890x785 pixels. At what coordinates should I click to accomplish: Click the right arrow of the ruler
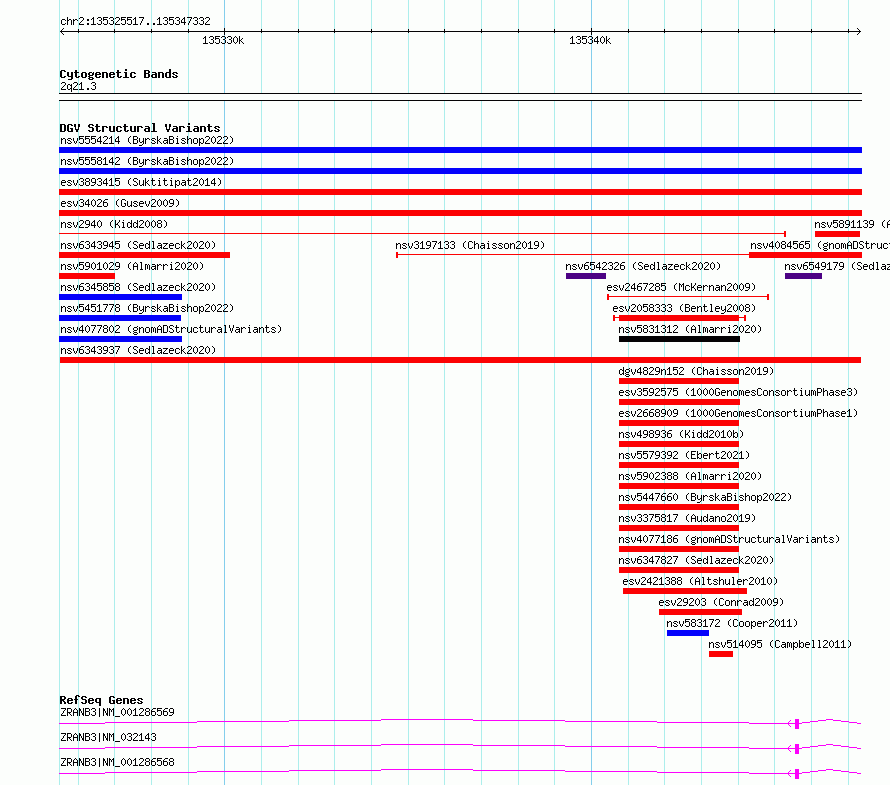tap(858, 31)
